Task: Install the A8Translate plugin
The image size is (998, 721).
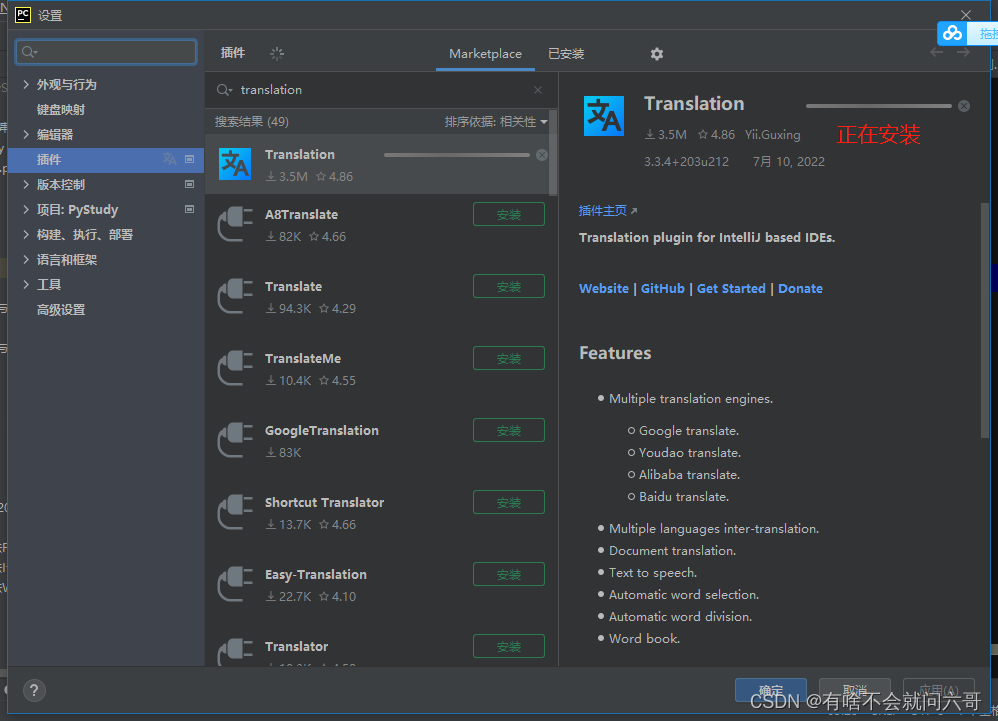Action: coord(509,214)
